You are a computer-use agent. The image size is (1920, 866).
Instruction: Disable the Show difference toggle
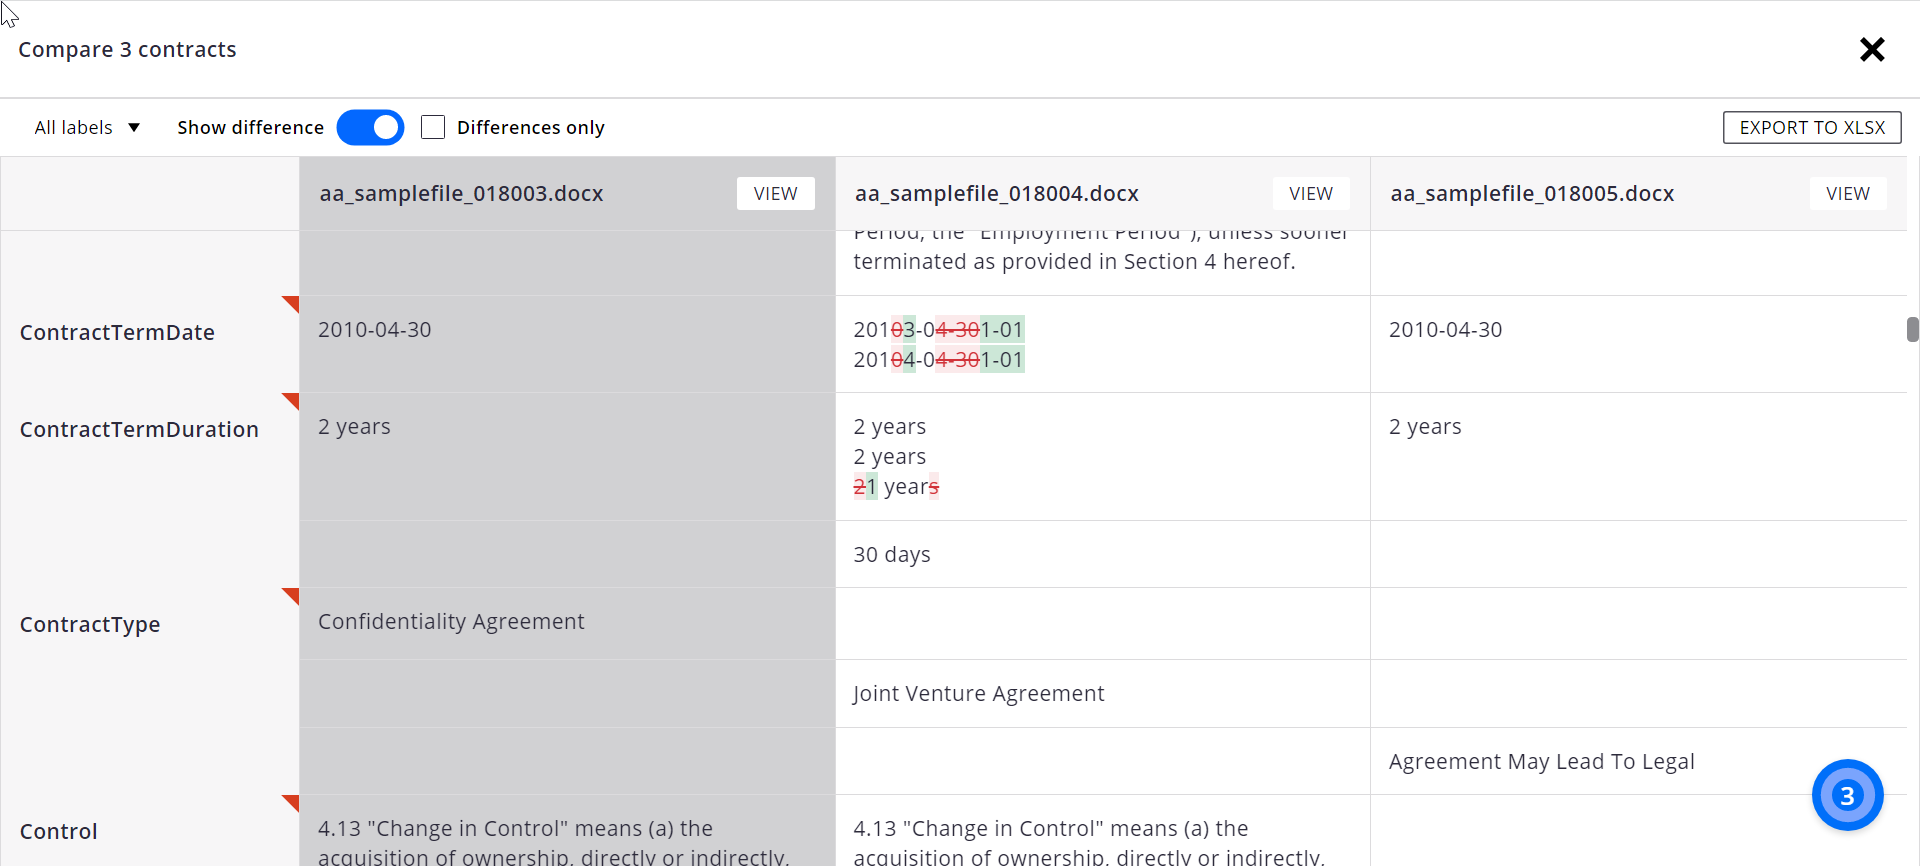coord(371,127)
